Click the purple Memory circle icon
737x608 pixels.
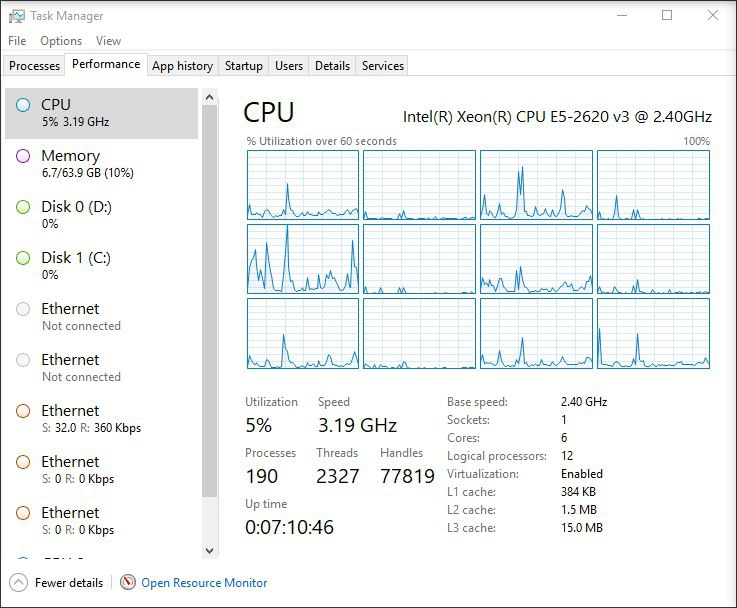[23, 156]
